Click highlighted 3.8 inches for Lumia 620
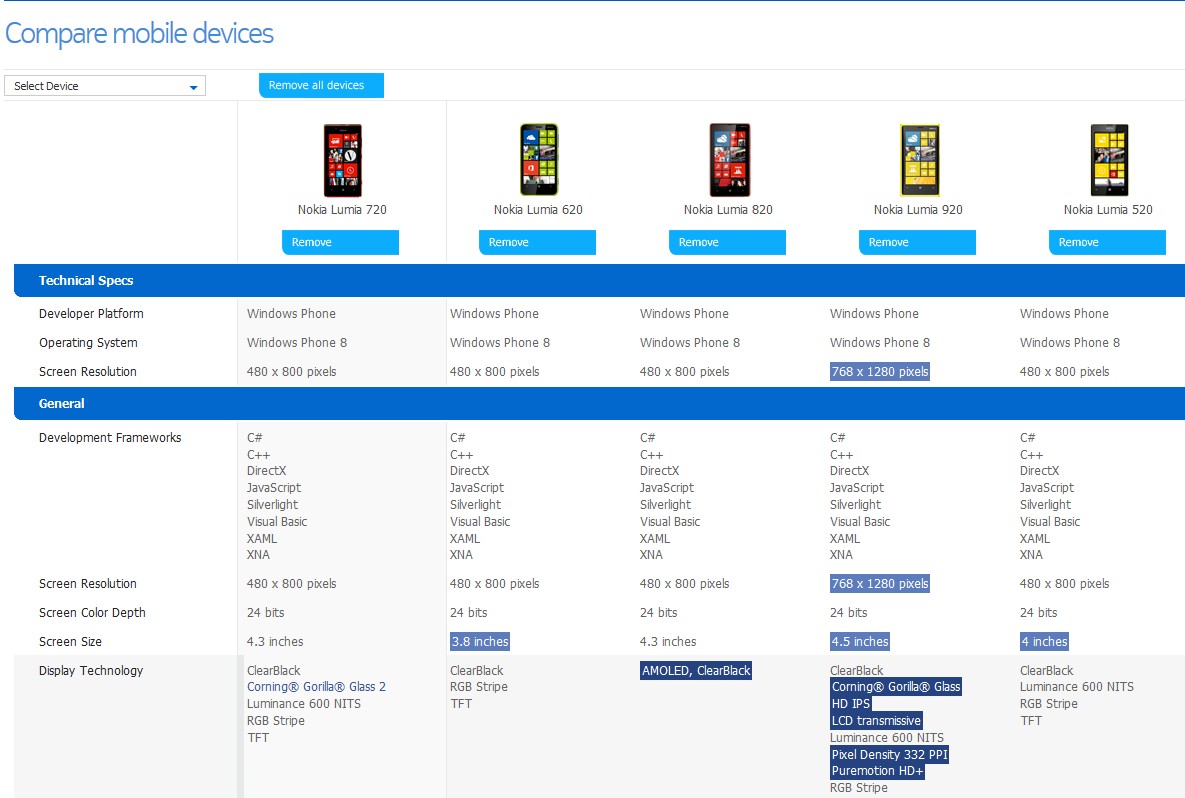The image size is (1185, 798). [480, 642]
